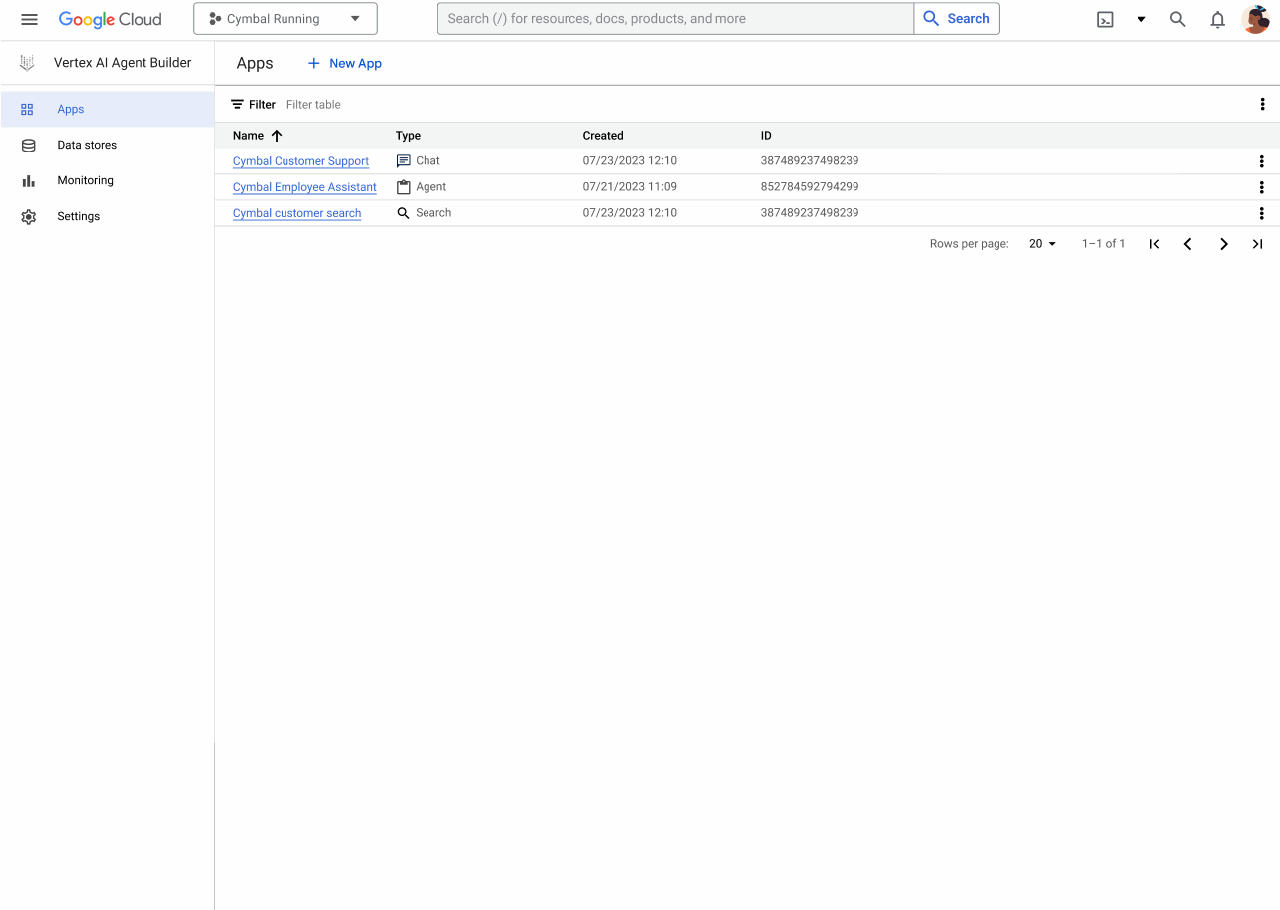
Task: Create a New App
Action: (344, 63)
